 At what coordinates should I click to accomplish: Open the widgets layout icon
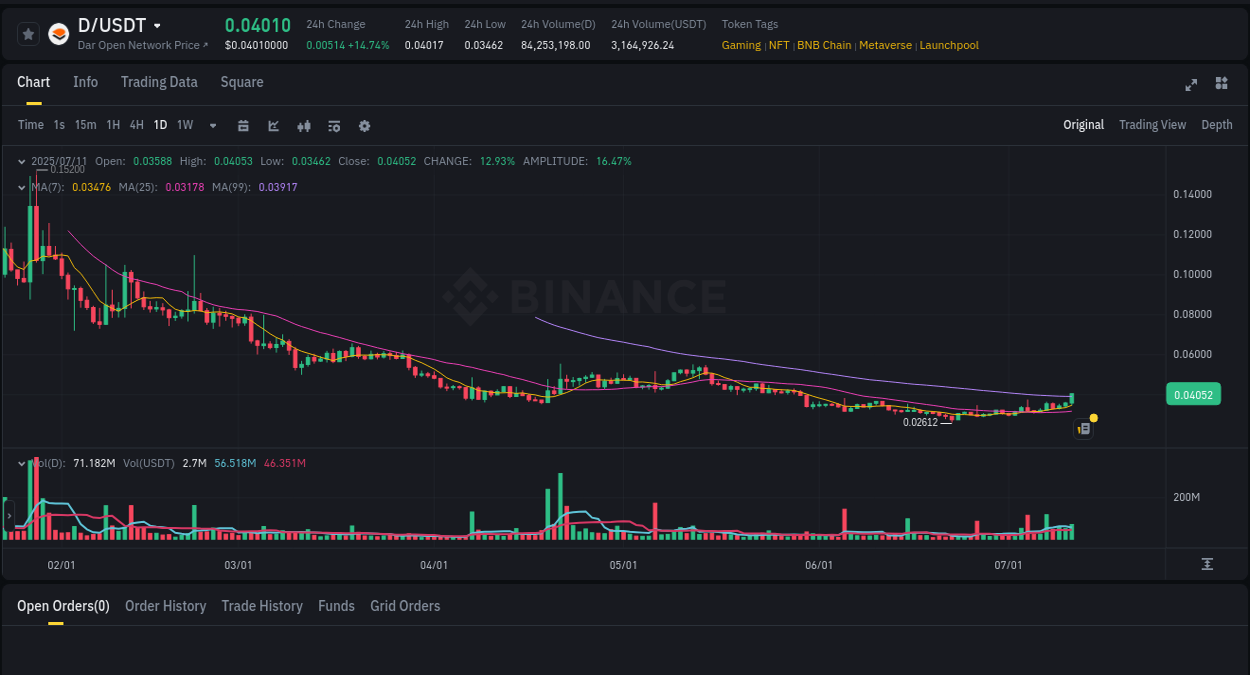1221,85
